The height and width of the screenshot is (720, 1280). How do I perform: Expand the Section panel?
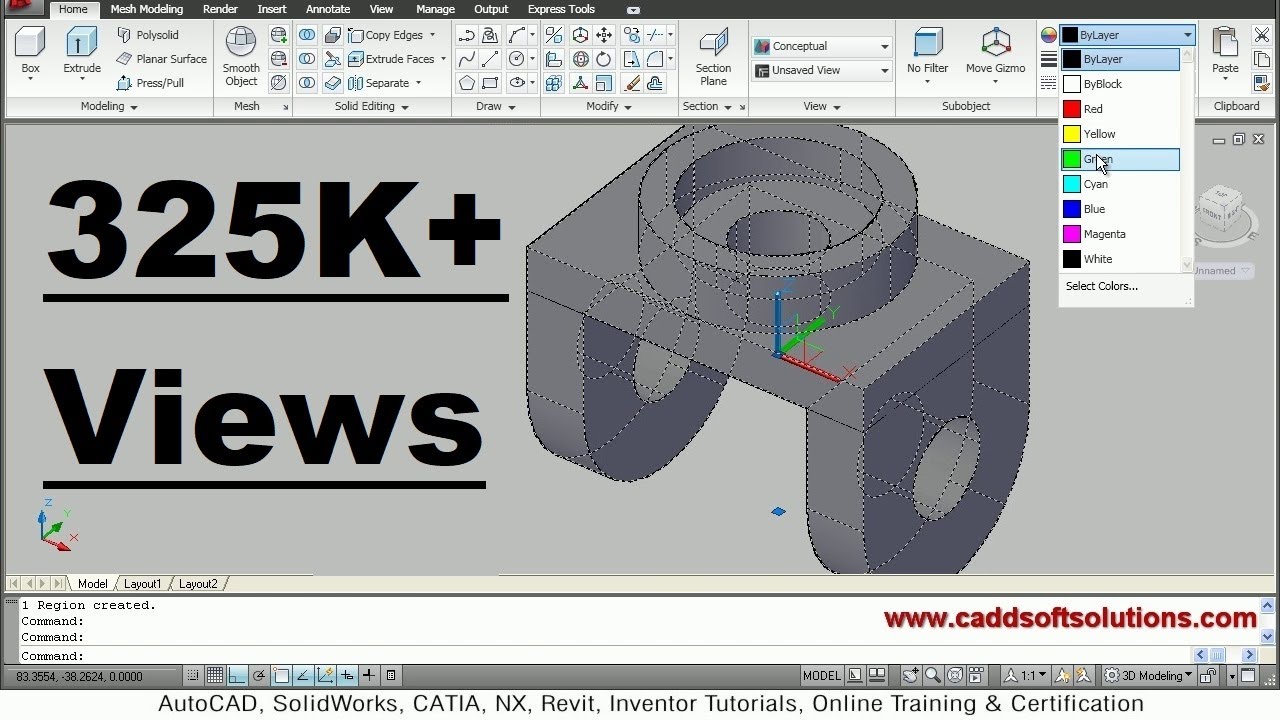[707, 106]
